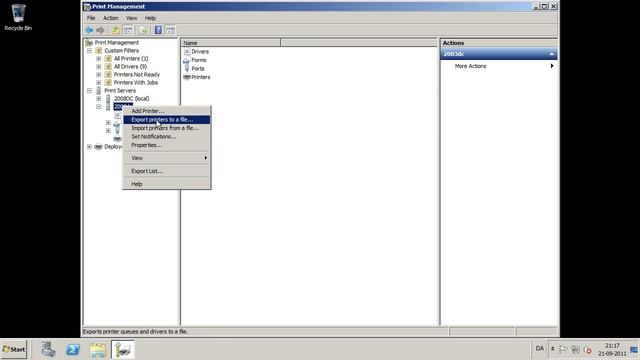Click the Export List toolbar icon
The height and width of the screenshot is (360, 640).
142,30
